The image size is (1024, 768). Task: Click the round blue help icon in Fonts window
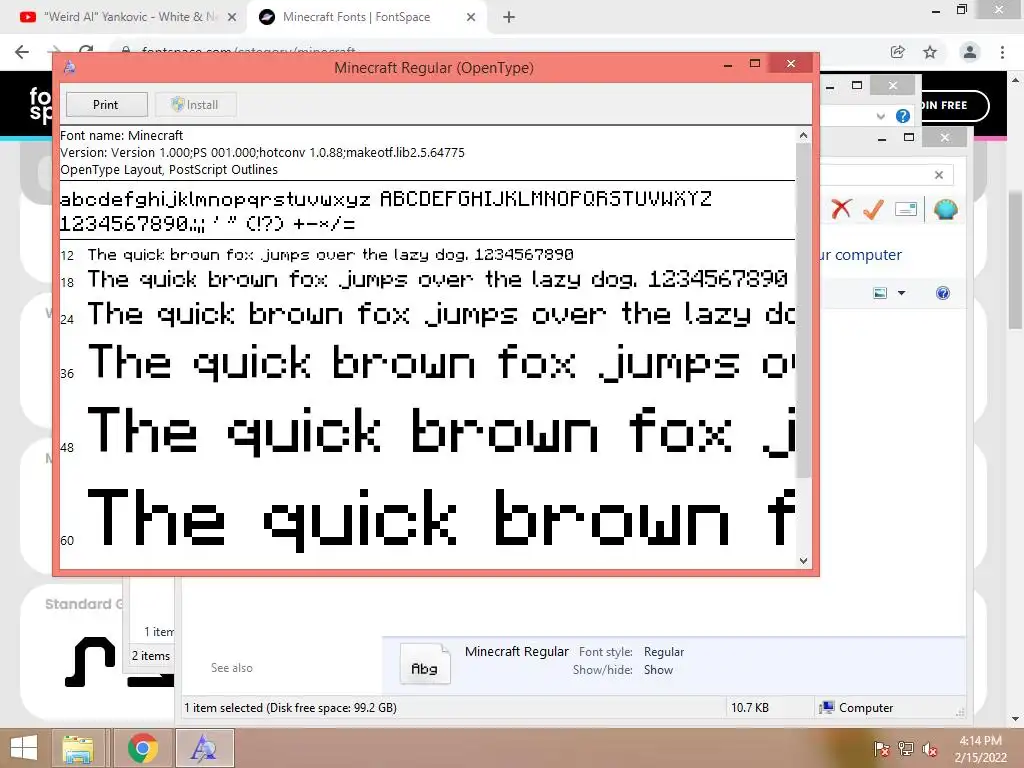click(x=942, y=293)
